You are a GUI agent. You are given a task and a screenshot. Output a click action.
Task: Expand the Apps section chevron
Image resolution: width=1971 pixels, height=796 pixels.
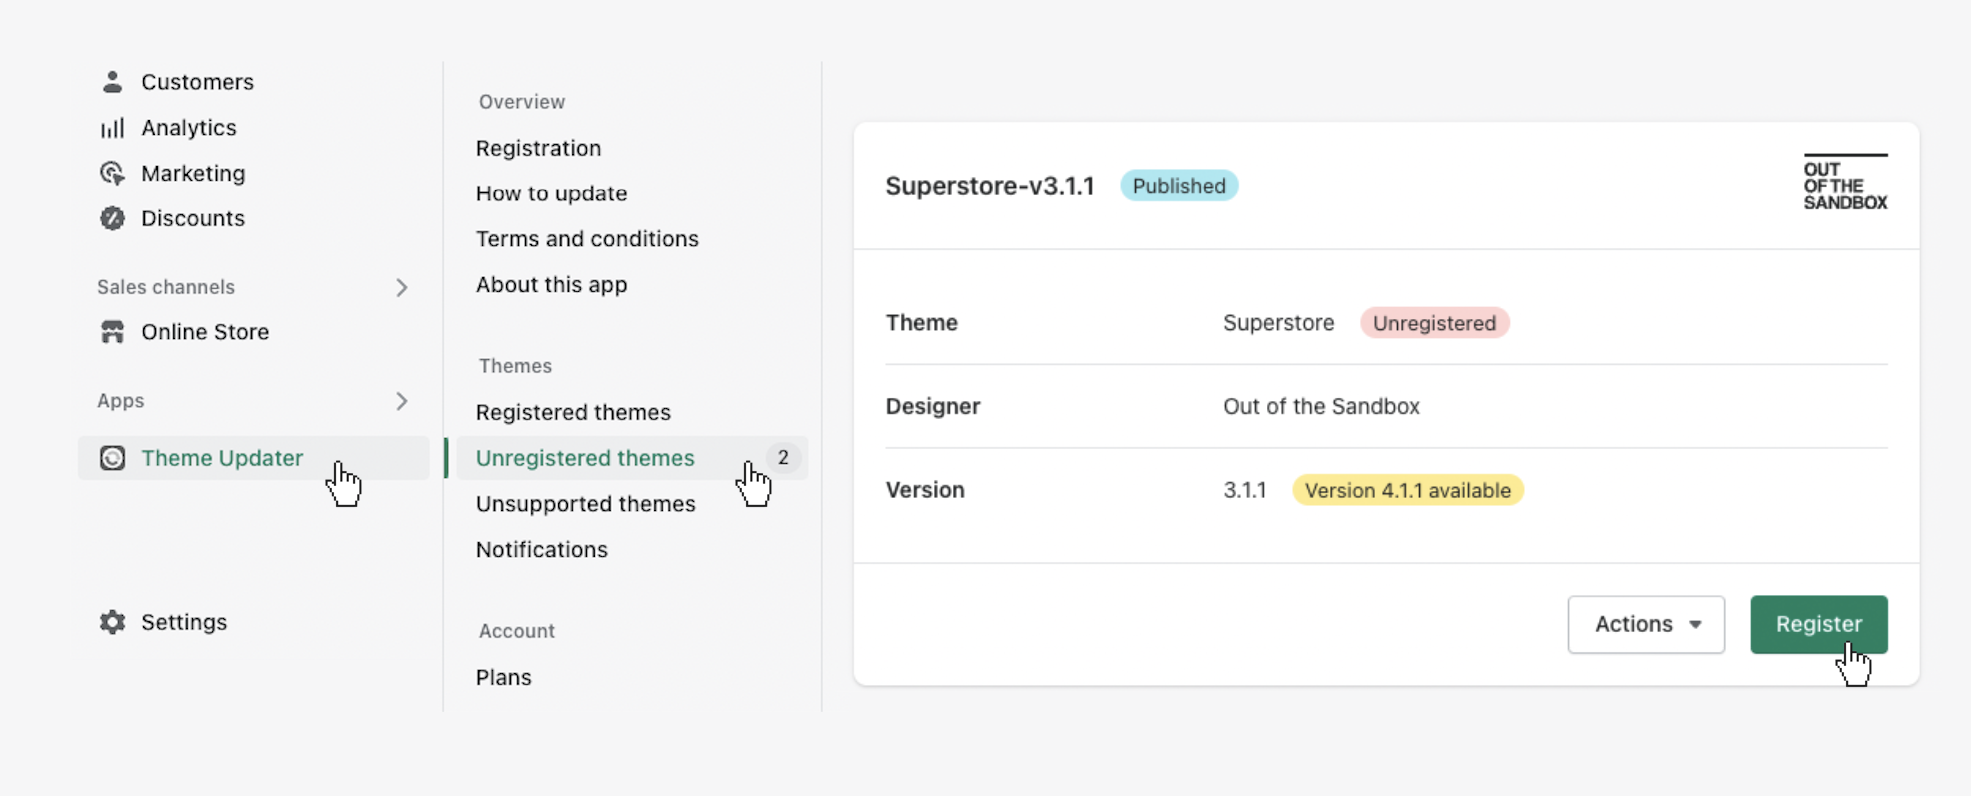click(x=402, y=401)
